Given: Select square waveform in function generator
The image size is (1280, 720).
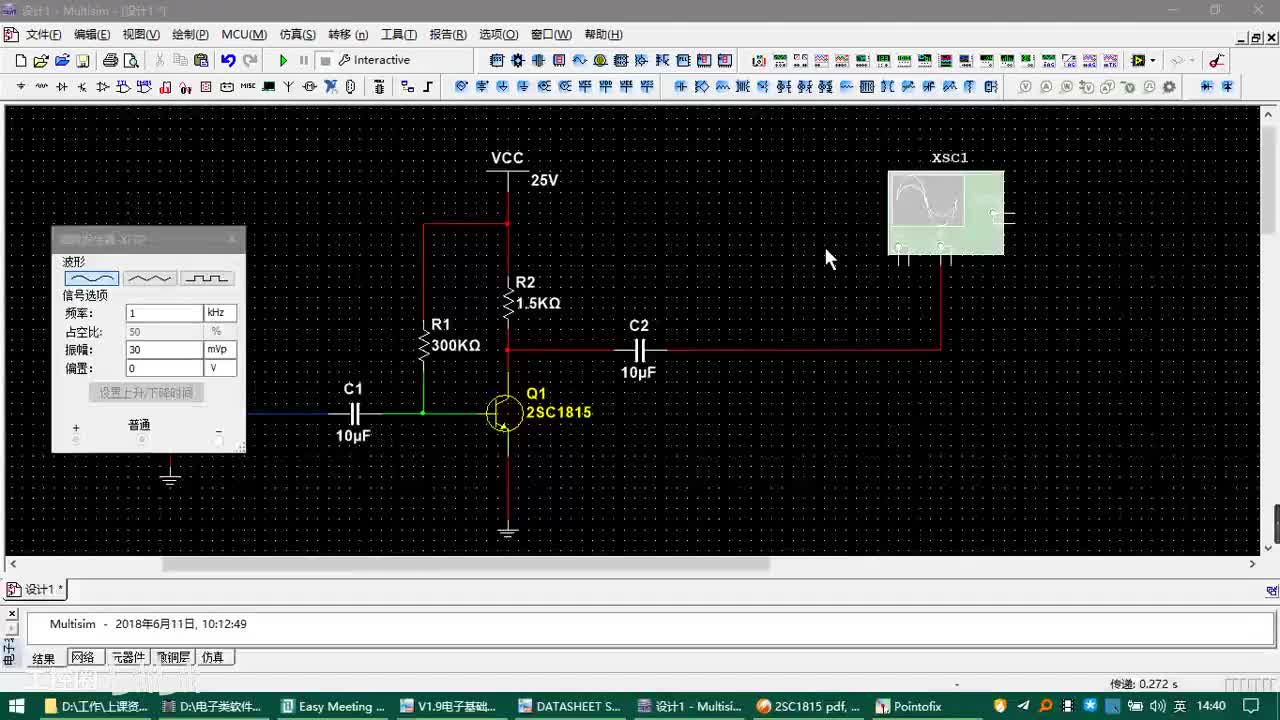Looking at the screenshot, I should tap(208, 279).
